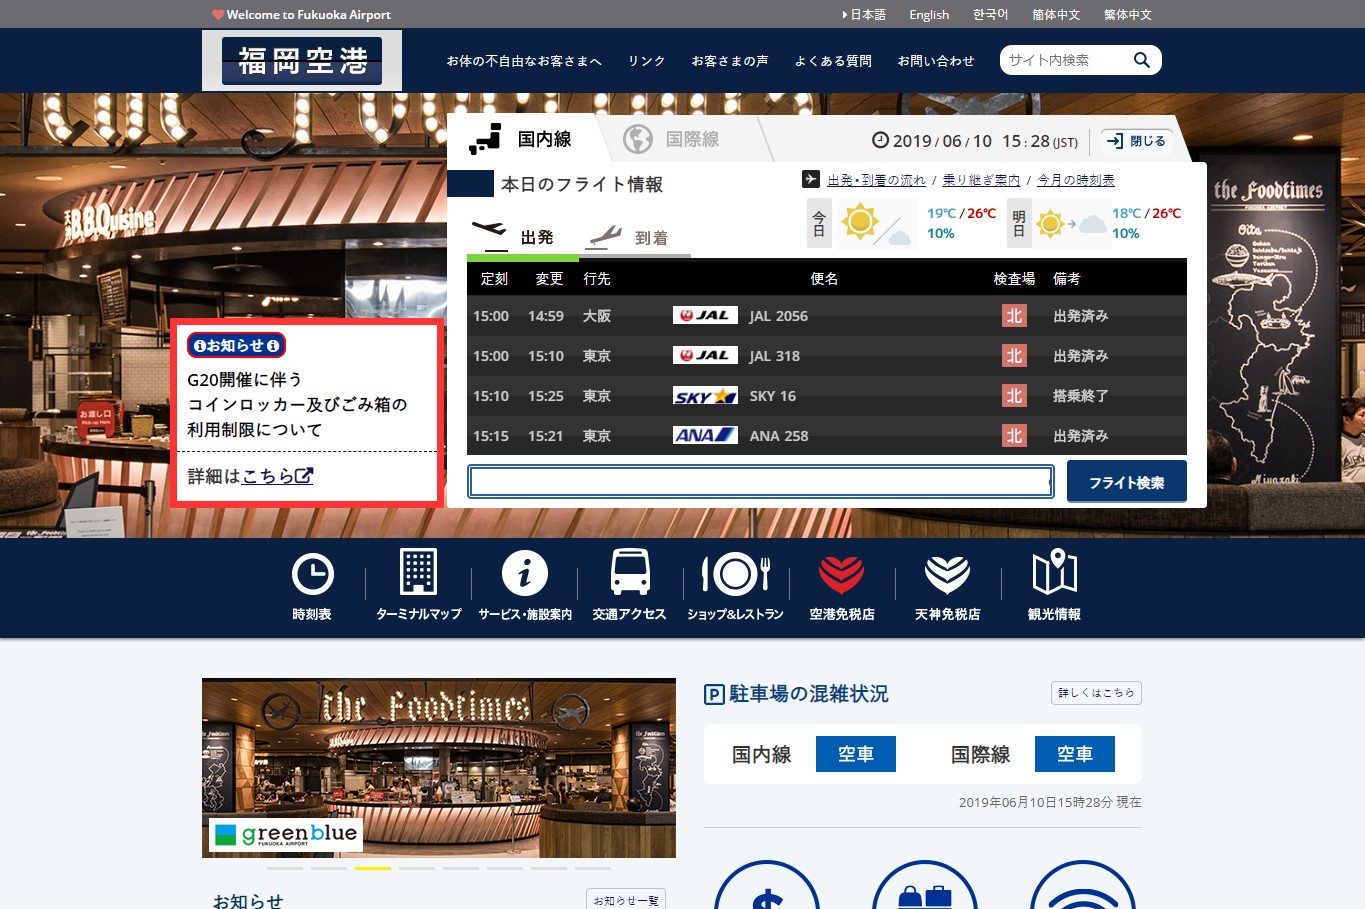The image size is (1365, 909).
Task: Click the 搭乗終了 status for SKY 16
Action: [x=1081, y=396]
